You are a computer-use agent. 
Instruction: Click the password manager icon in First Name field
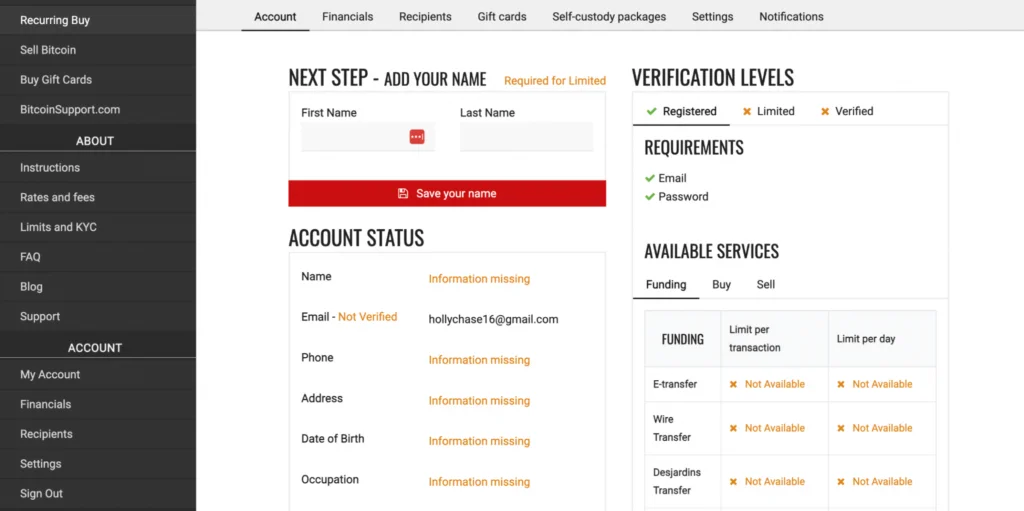417,137
